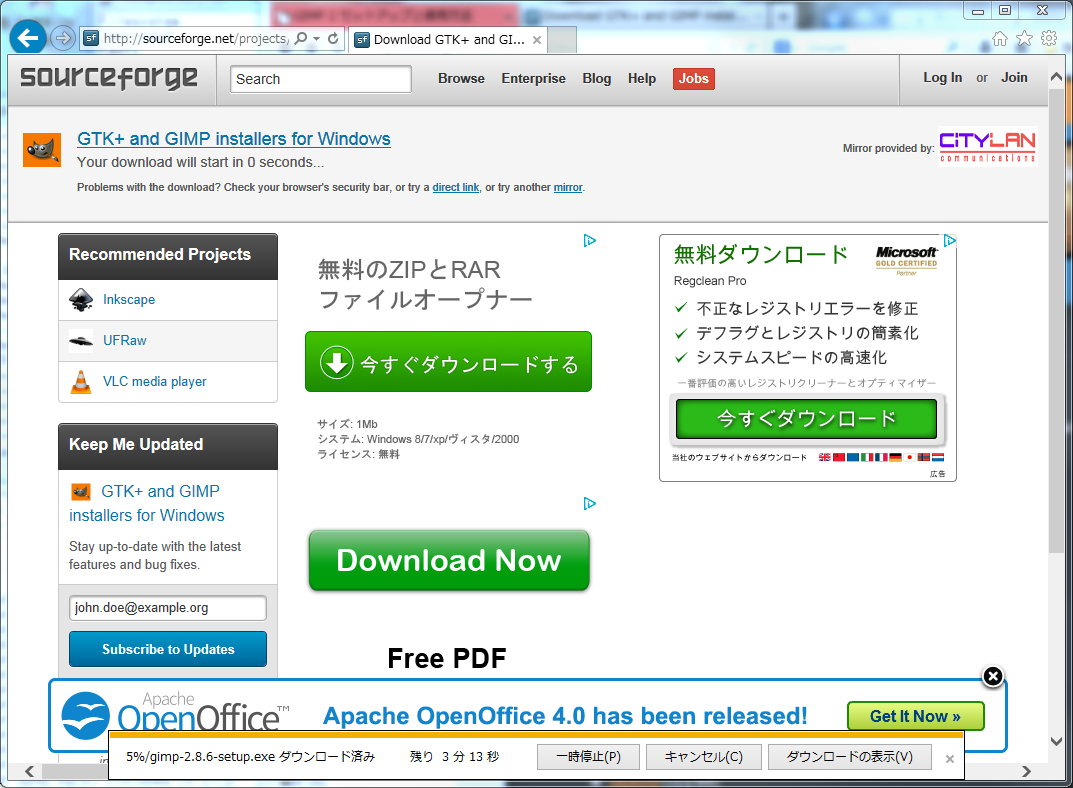Click the Inkscape project icon

coord(81,300)
